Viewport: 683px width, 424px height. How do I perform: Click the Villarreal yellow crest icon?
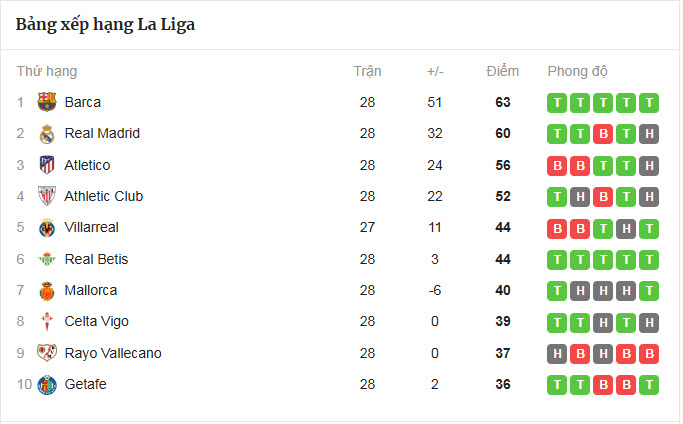(47, 228)
